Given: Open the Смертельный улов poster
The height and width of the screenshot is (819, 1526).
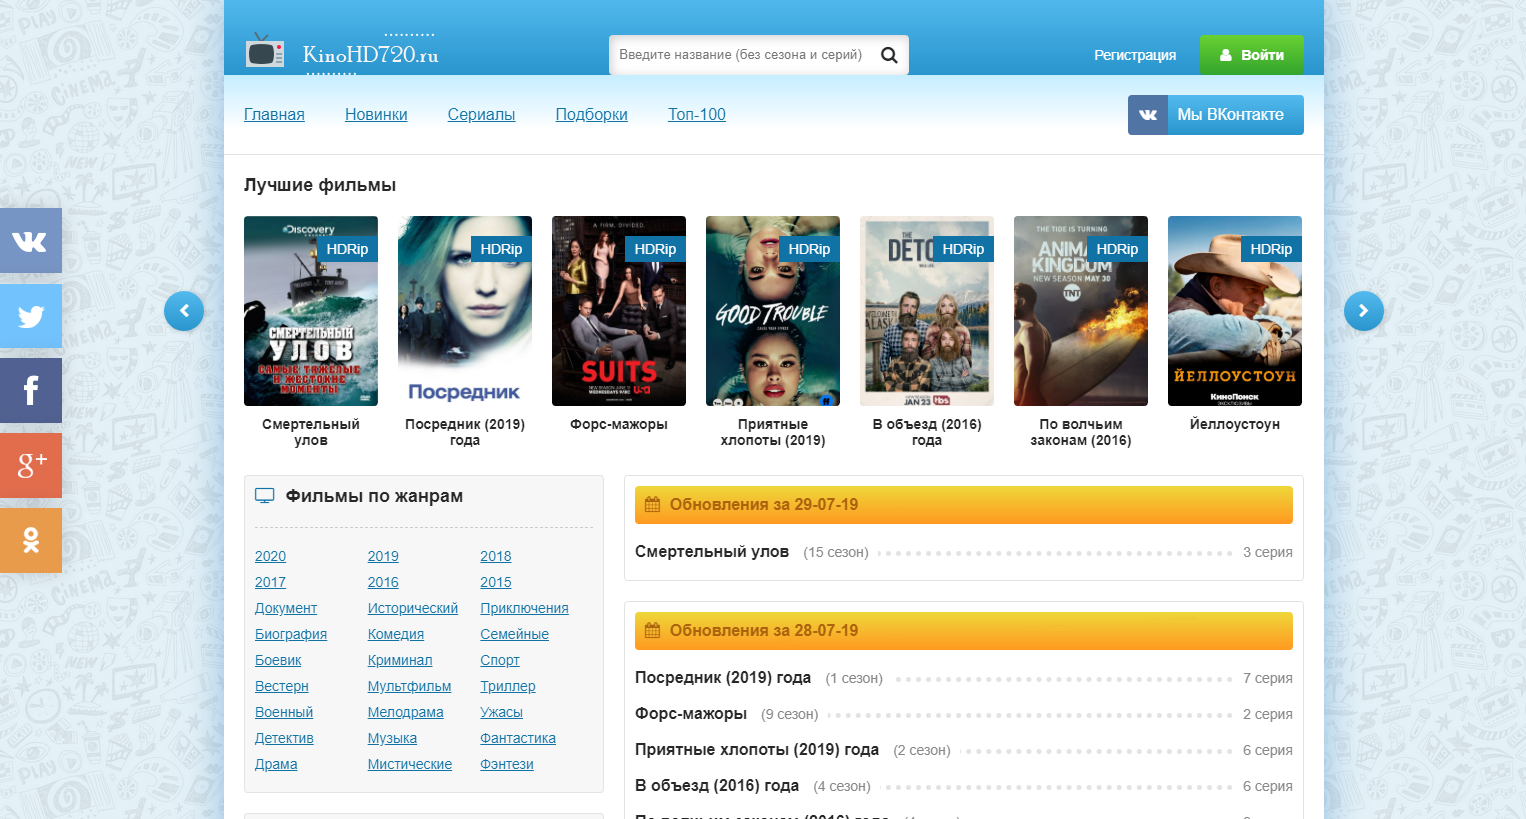Looking at the screenshot, I should (311, 311).
